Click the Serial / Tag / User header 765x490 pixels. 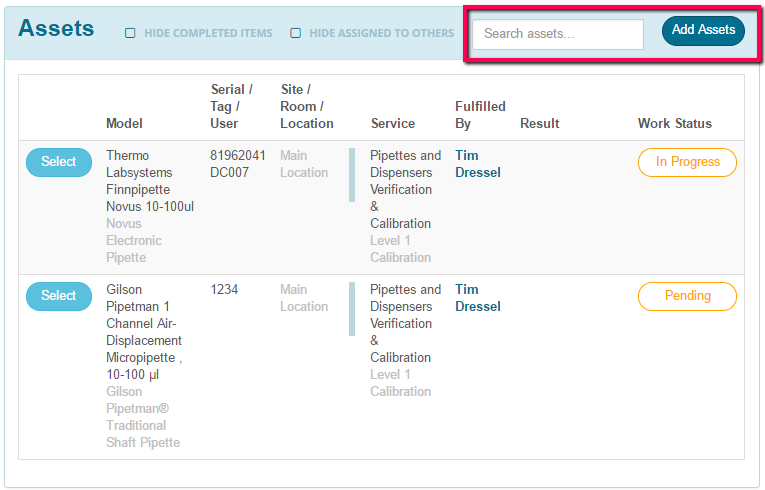pyautogui.click(x=231, y=106)
